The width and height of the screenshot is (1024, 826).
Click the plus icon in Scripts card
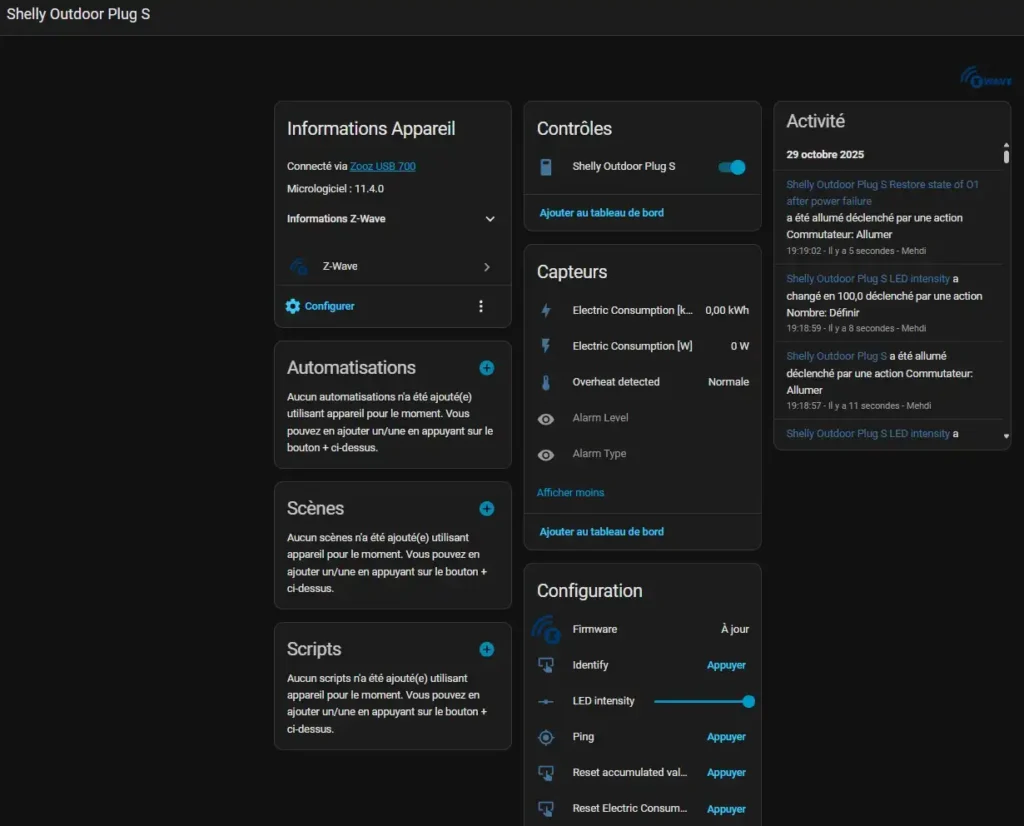pos(486,649)
